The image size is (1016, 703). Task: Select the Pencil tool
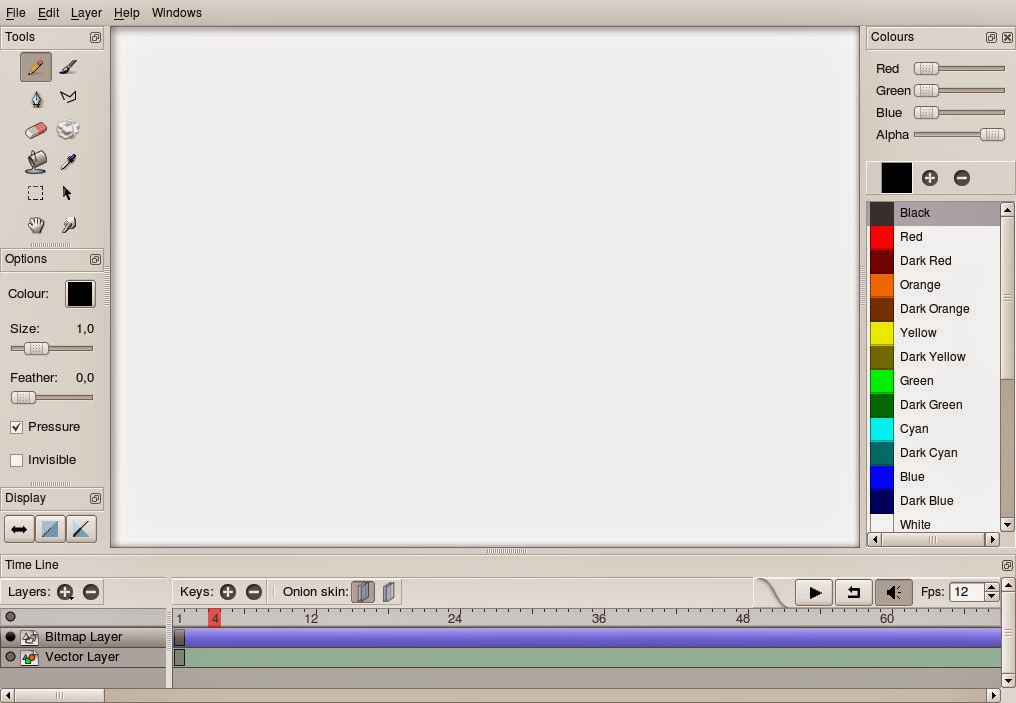(x=36, y=67)
